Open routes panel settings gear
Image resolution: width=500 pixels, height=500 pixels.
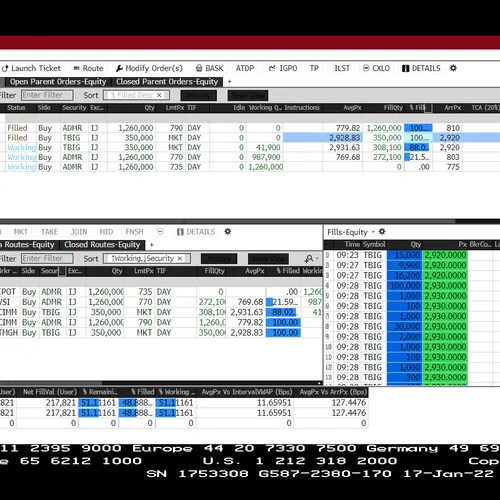click(228, 231)
